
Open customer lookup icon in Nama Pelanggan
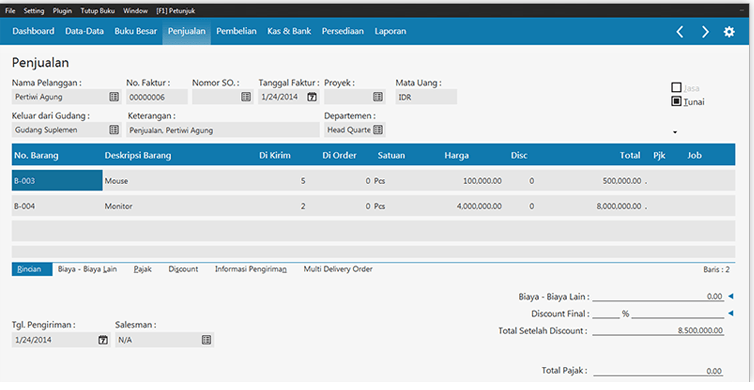pos(114,97)
